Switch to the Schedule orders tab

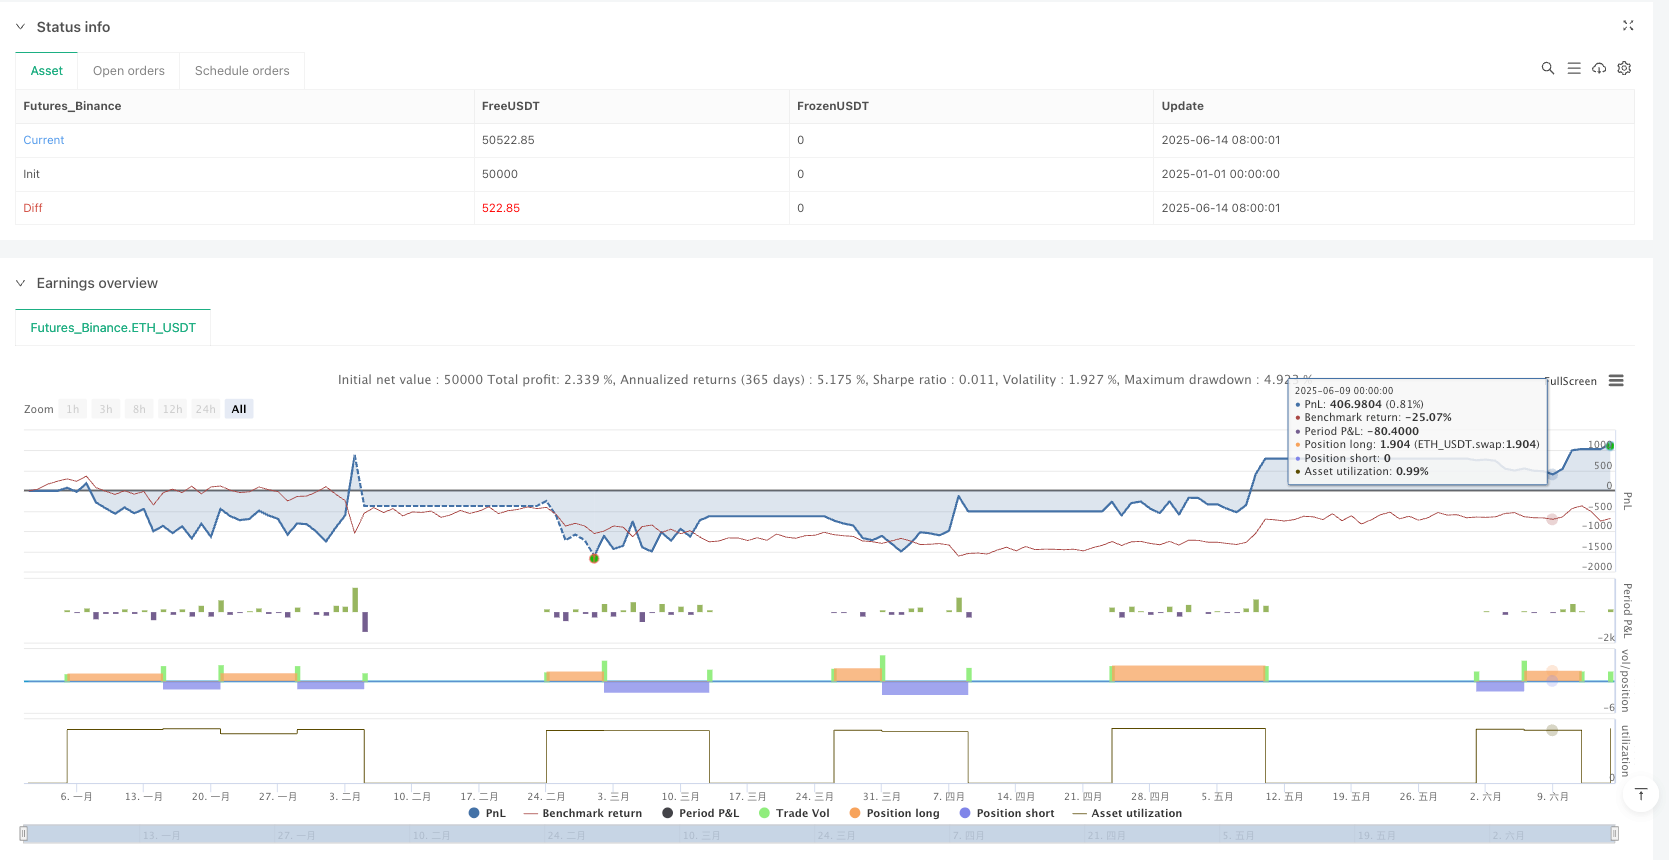coord(242,71)
